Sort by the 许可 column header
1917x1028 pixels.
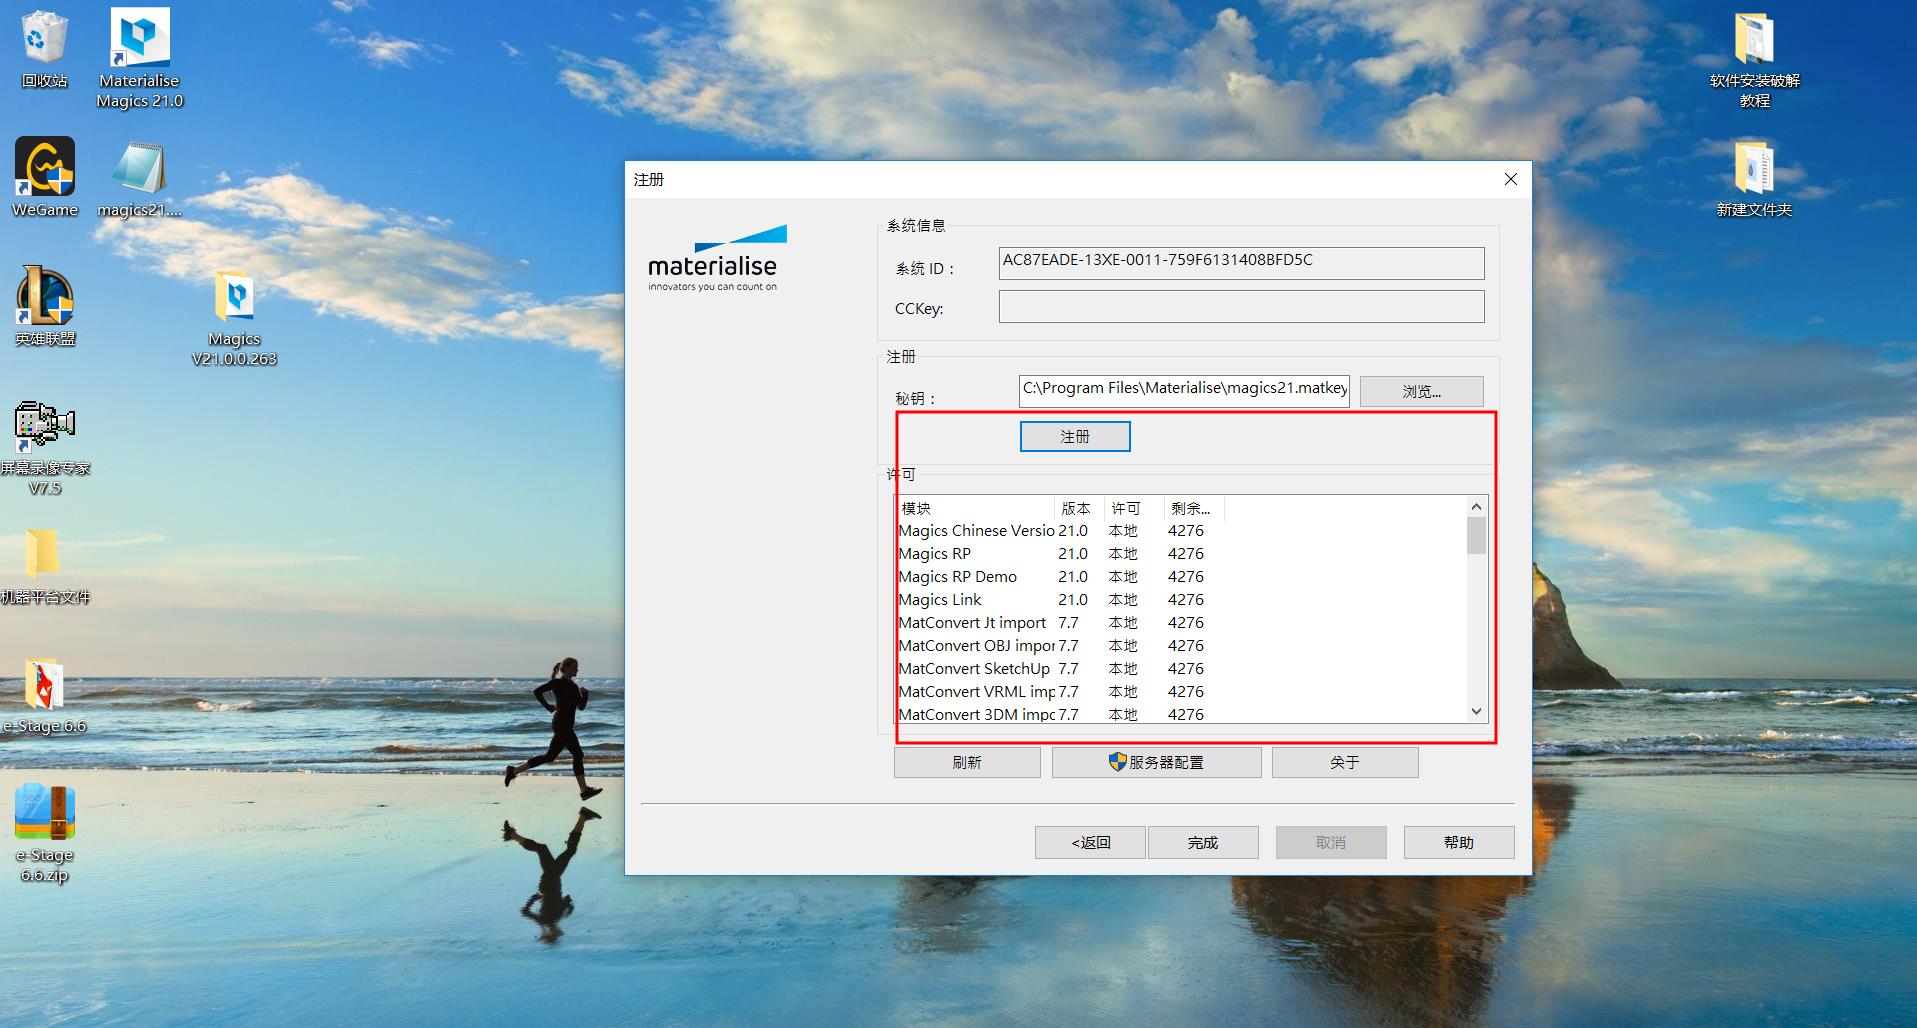[1134, 508]
